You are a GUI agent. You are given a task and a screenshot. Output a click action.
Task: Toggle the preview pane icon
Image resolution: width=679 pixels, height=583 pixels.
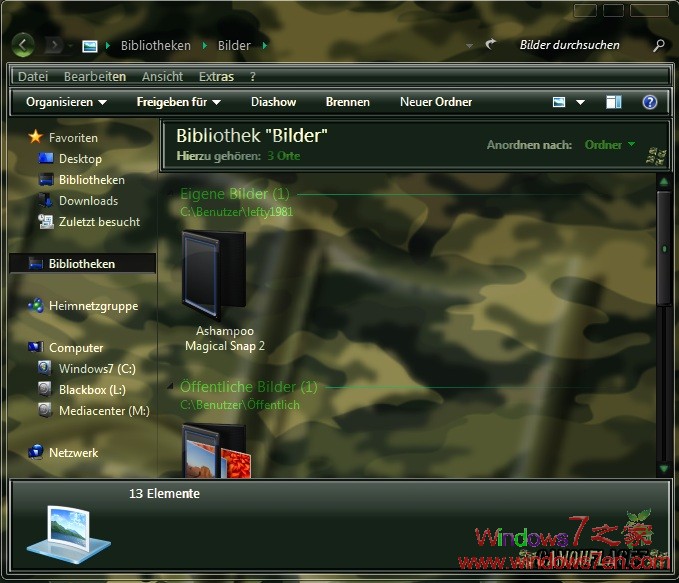(614, 102)
